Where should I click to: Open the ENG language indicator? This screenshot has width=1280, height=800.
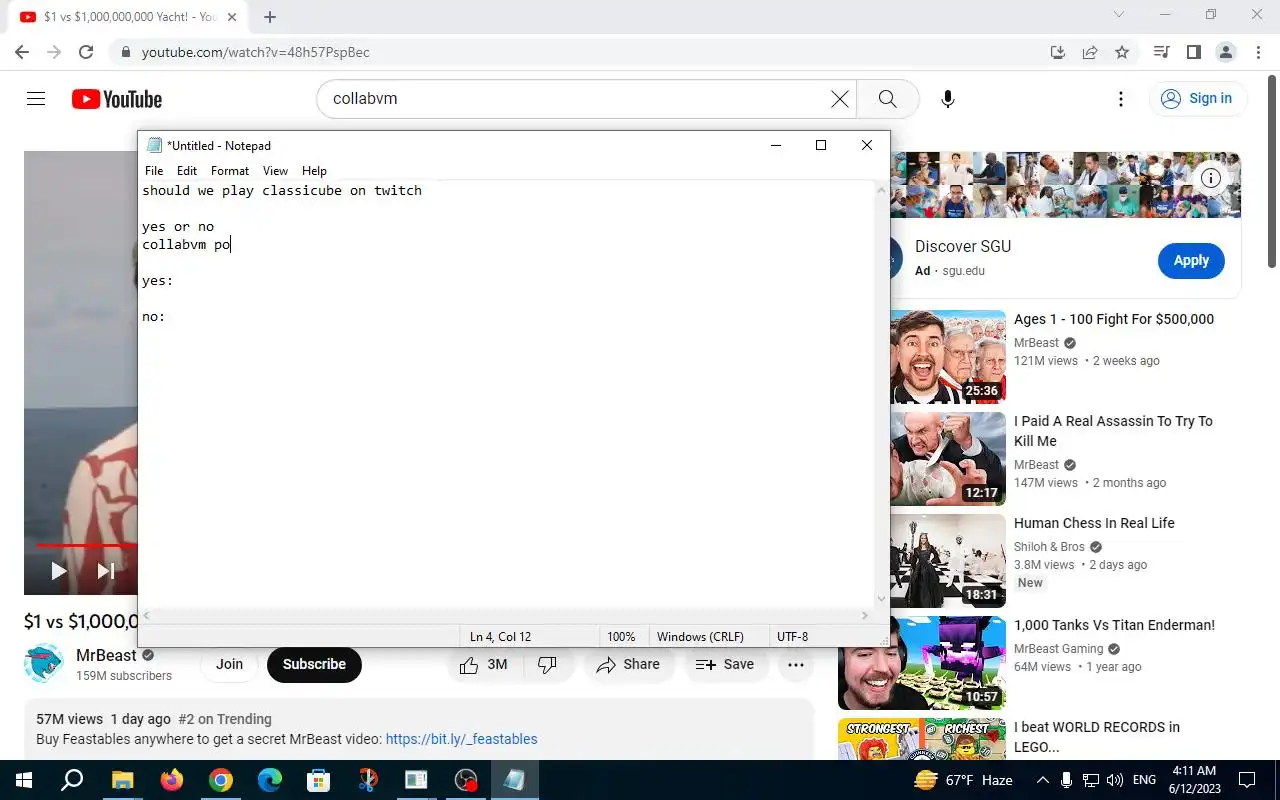coord(1144,780)
